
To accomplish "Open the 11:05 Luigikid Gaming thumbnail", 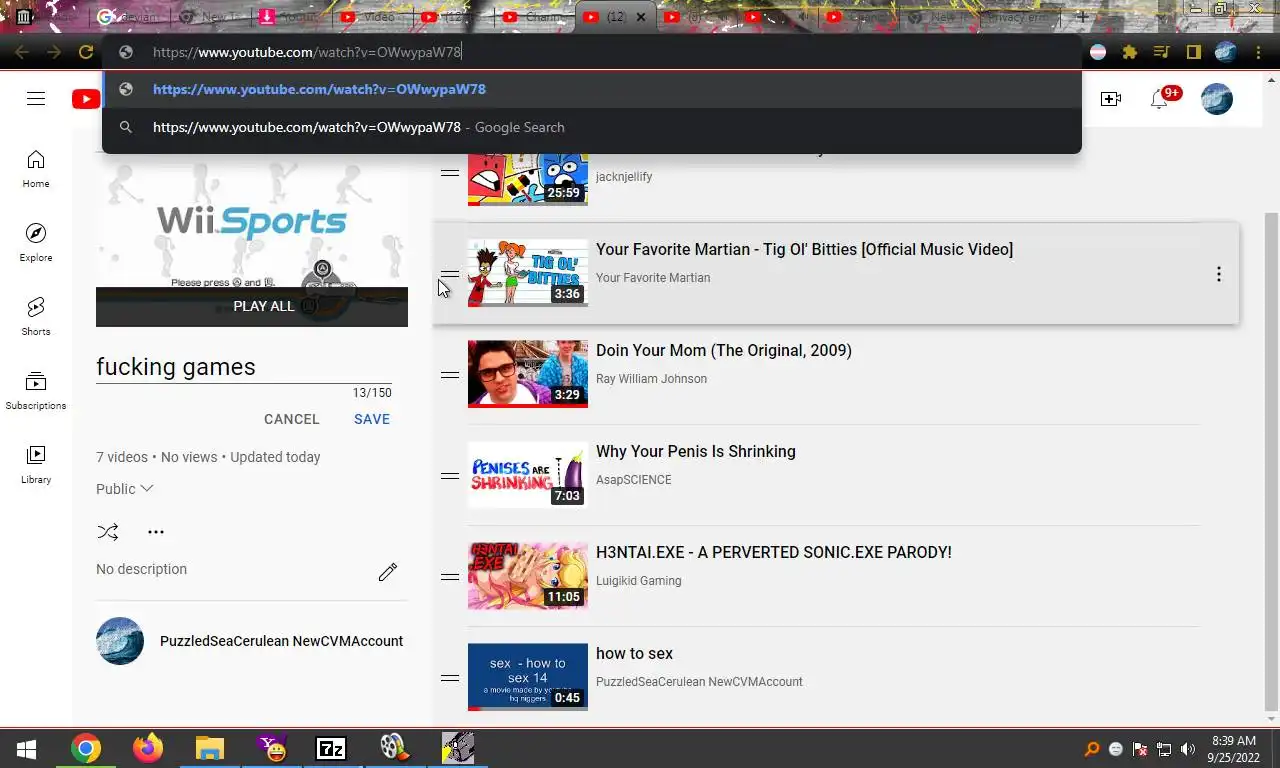I will pos(528,576).
